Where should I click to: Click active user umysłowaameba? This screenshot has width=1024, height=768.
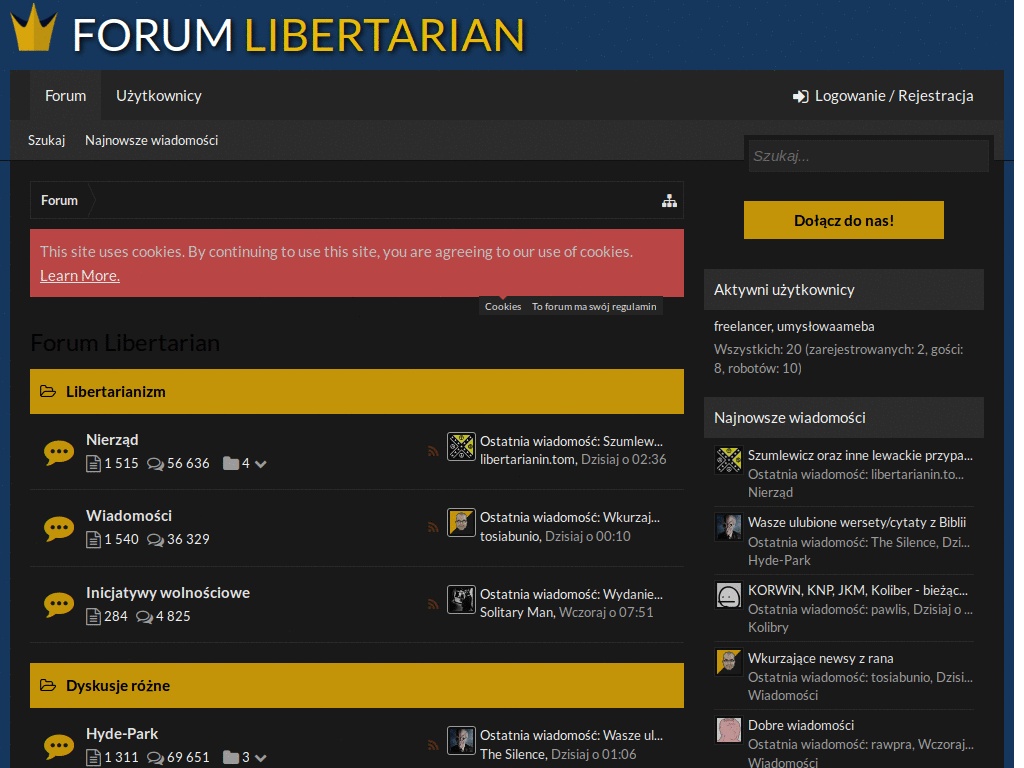[825, 327]
